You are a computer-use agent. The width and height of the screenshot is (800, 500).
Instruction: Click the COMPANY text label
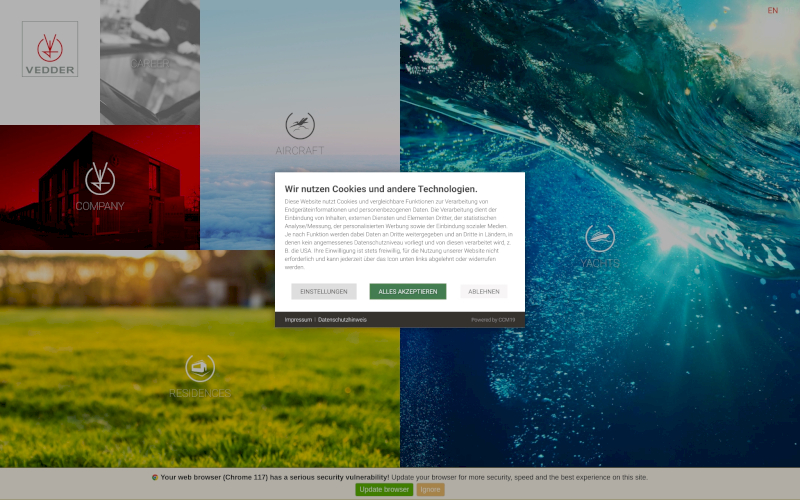[x=100, y=207]
